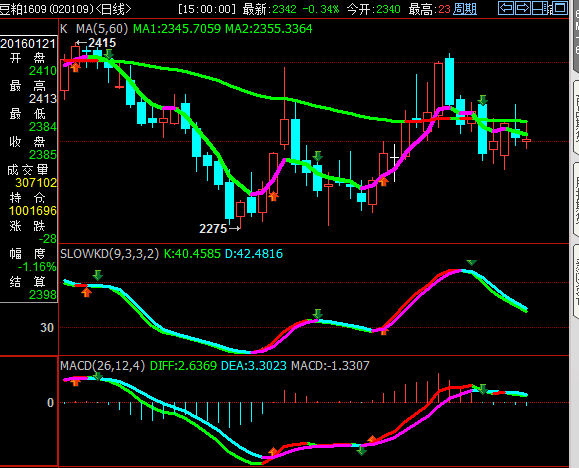Open the 周期 period link

click(x=465, y=8)
